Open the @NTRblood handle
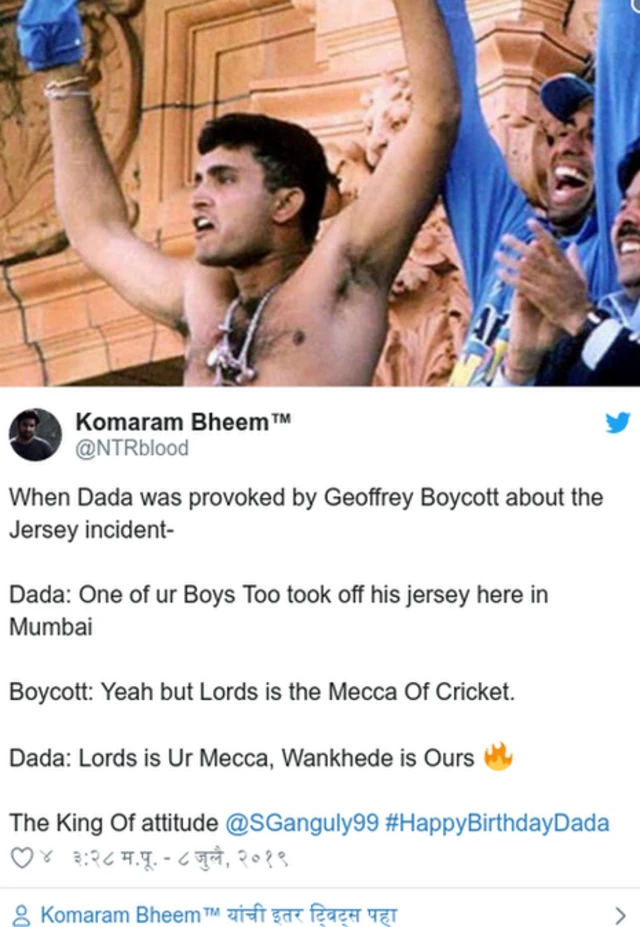 (x=132, y=448)
